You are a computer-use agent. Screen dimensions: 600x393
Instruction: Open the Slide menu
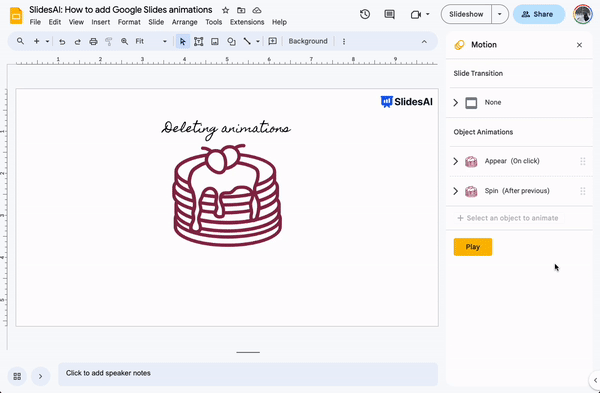156,22
